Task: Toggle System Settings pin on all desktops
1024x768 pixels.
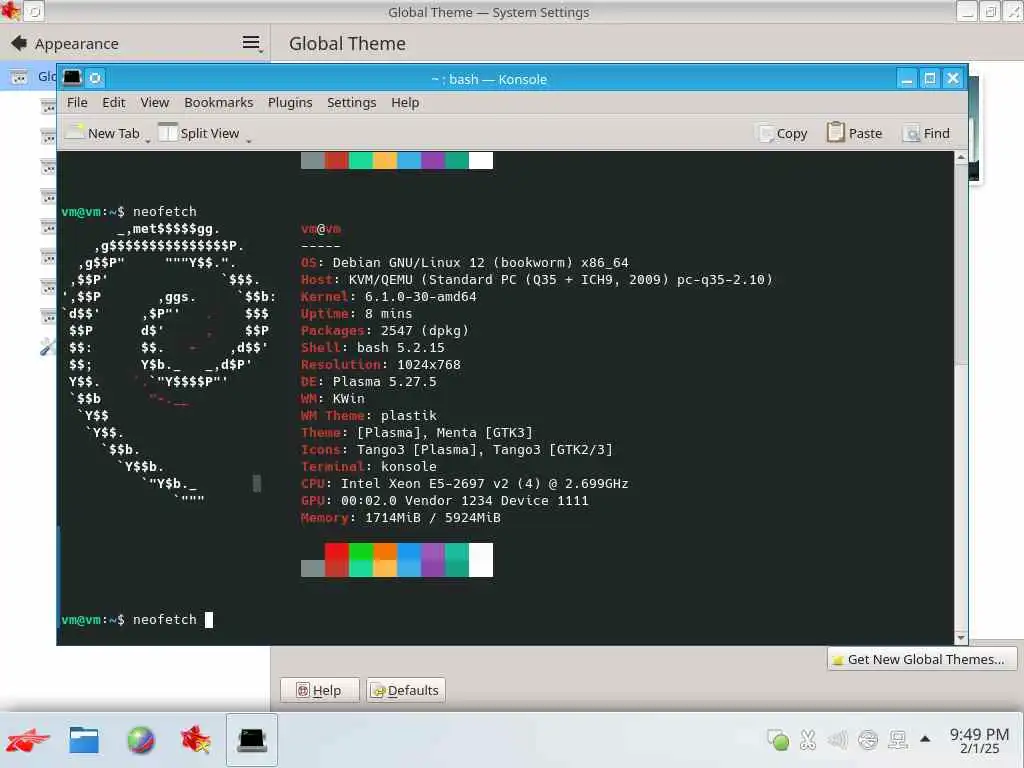Action: 35,11
